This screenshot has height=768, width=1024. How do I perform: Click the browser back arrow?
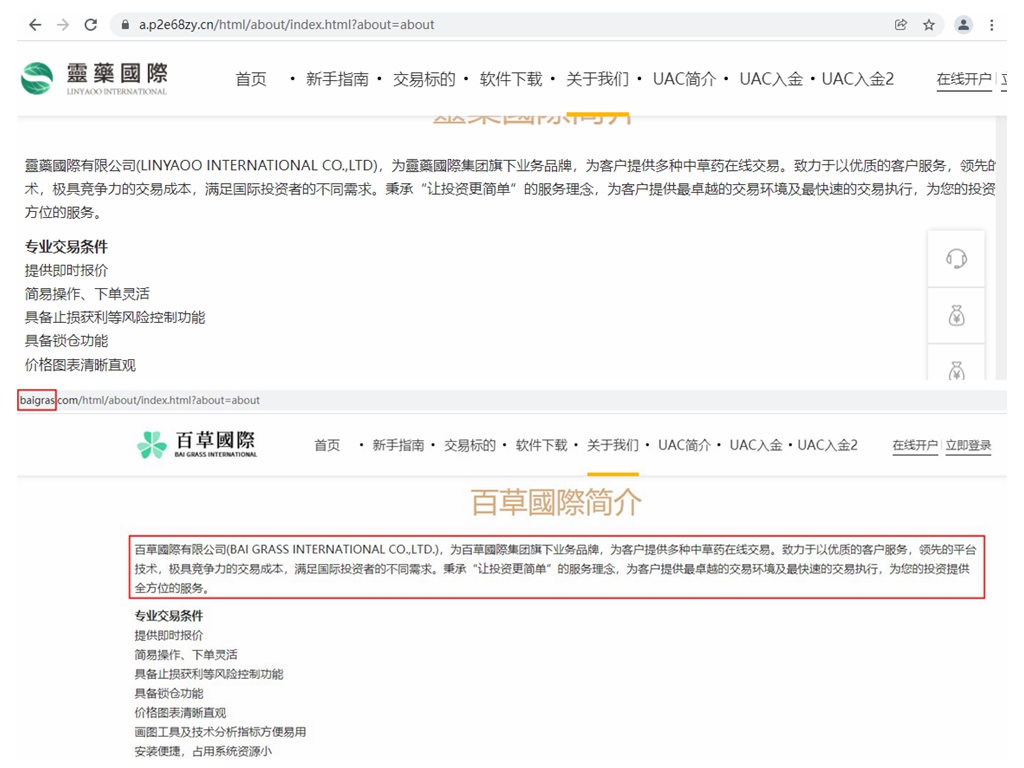pos(35,25)
